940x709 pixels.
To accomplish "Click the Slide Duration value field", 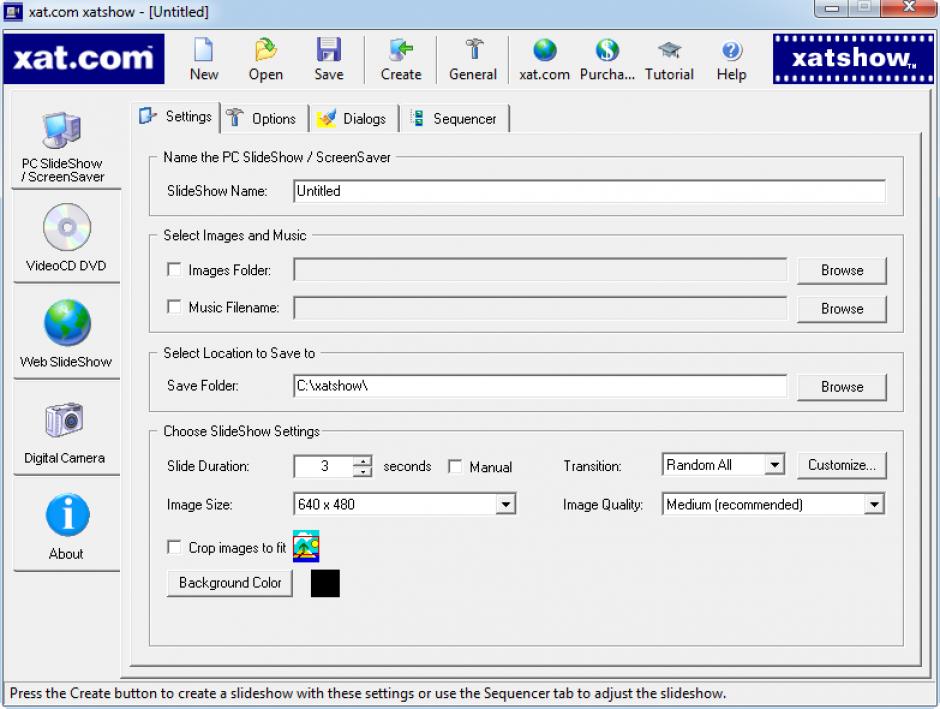I will [324, 466].
